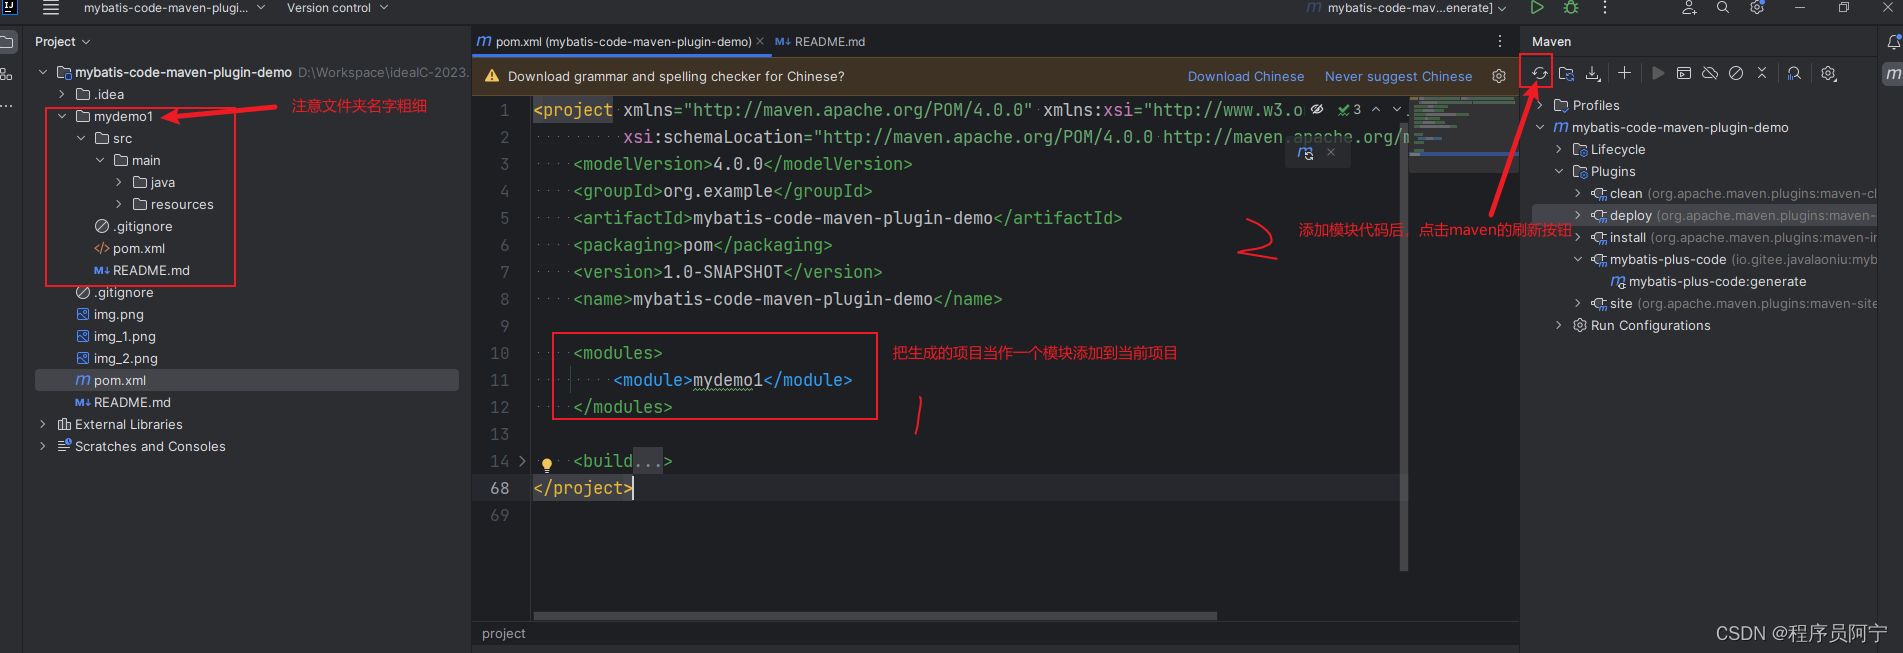The height and width of the screenshot is (653, 1903).
Task: Open IDE settings gear in title bar
Action: click(1757, 8)
